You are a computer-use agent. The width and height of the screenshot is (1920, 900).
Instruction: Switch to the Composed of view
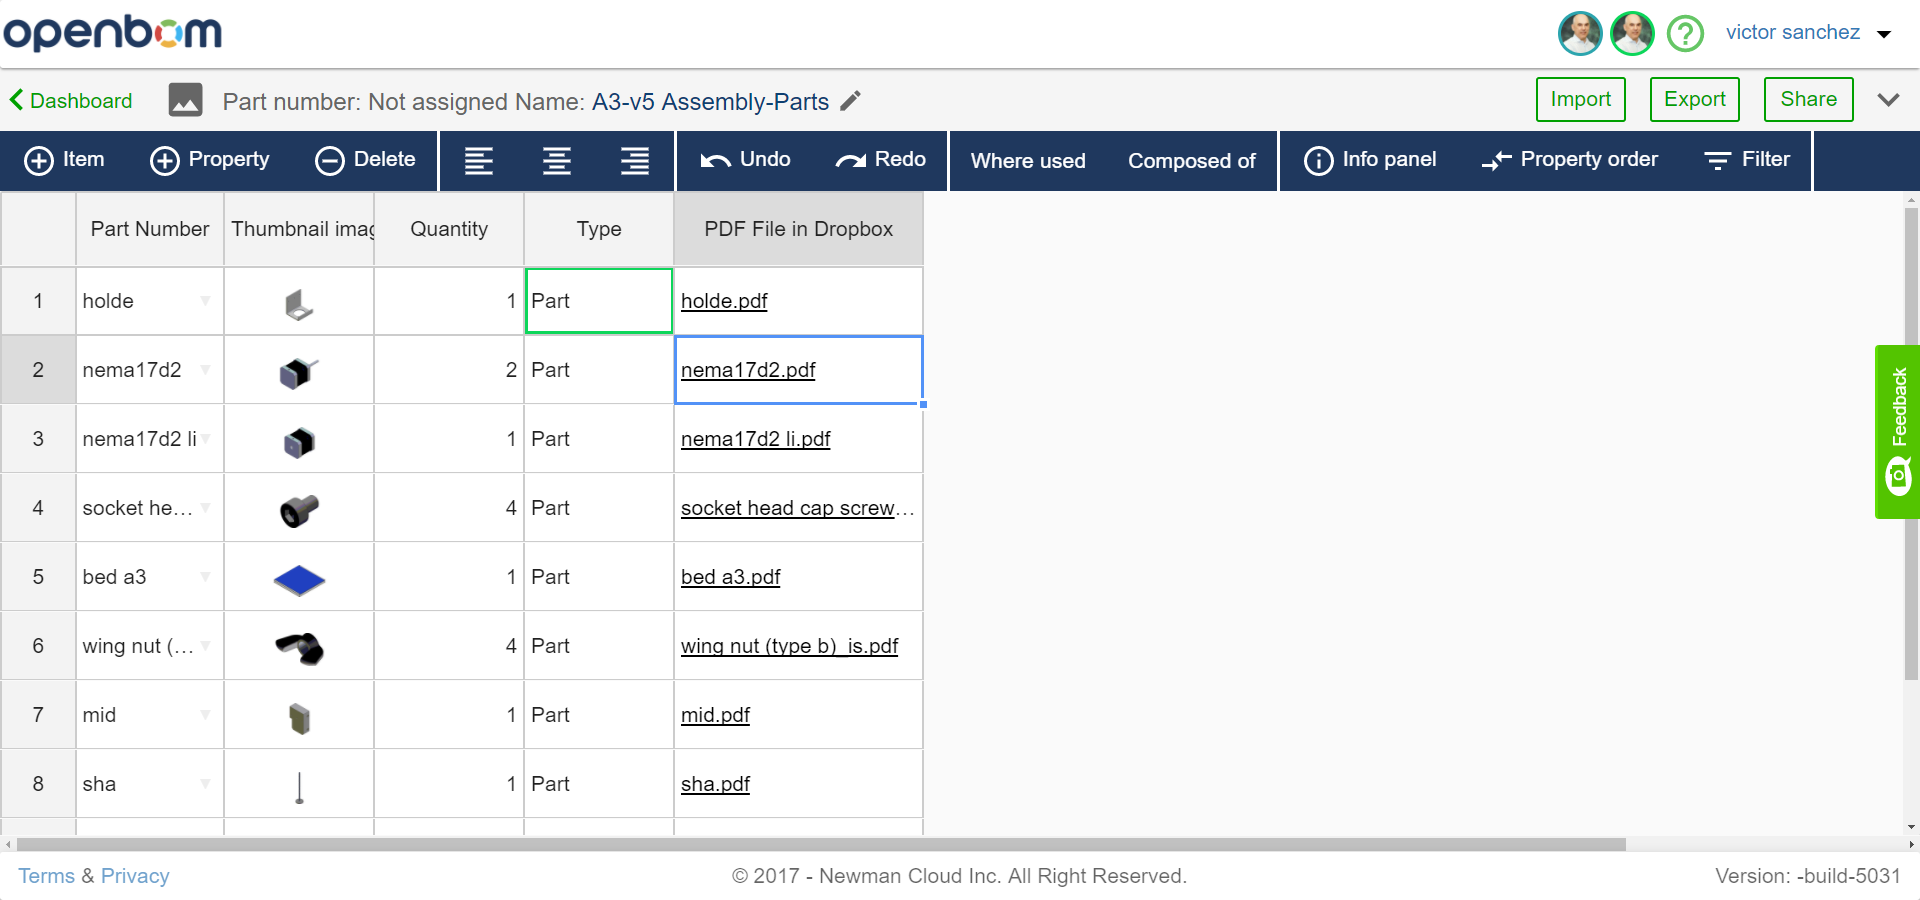pos(1191,161)
